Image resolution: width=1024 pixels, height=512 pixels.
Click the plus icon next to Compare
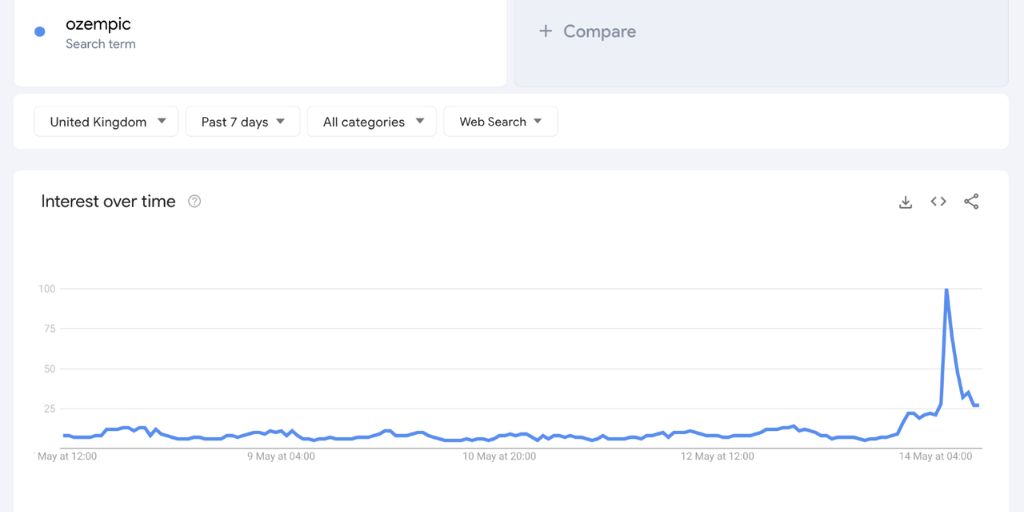pos(545,31)
